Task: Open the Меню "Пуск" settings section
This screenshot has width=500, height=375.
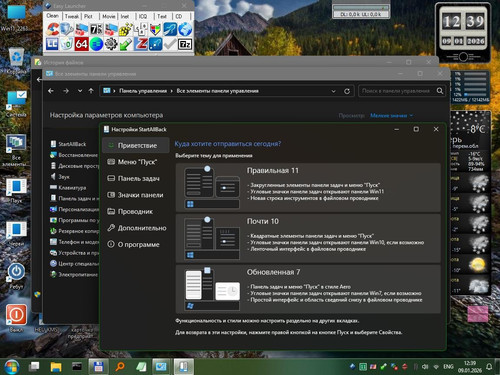Action: click(136, 162)
